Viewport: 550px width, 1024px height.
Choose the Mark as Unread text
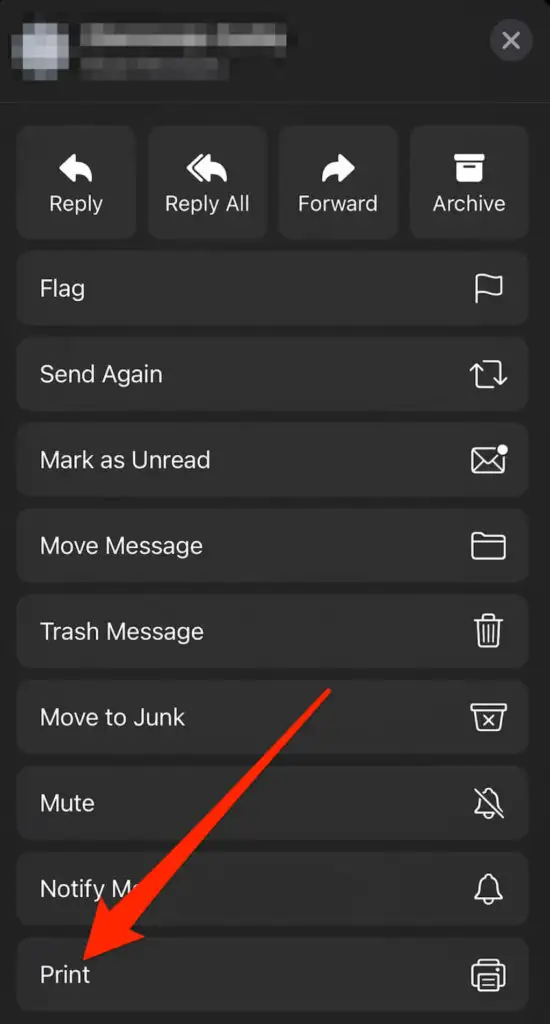coord(125,460)
